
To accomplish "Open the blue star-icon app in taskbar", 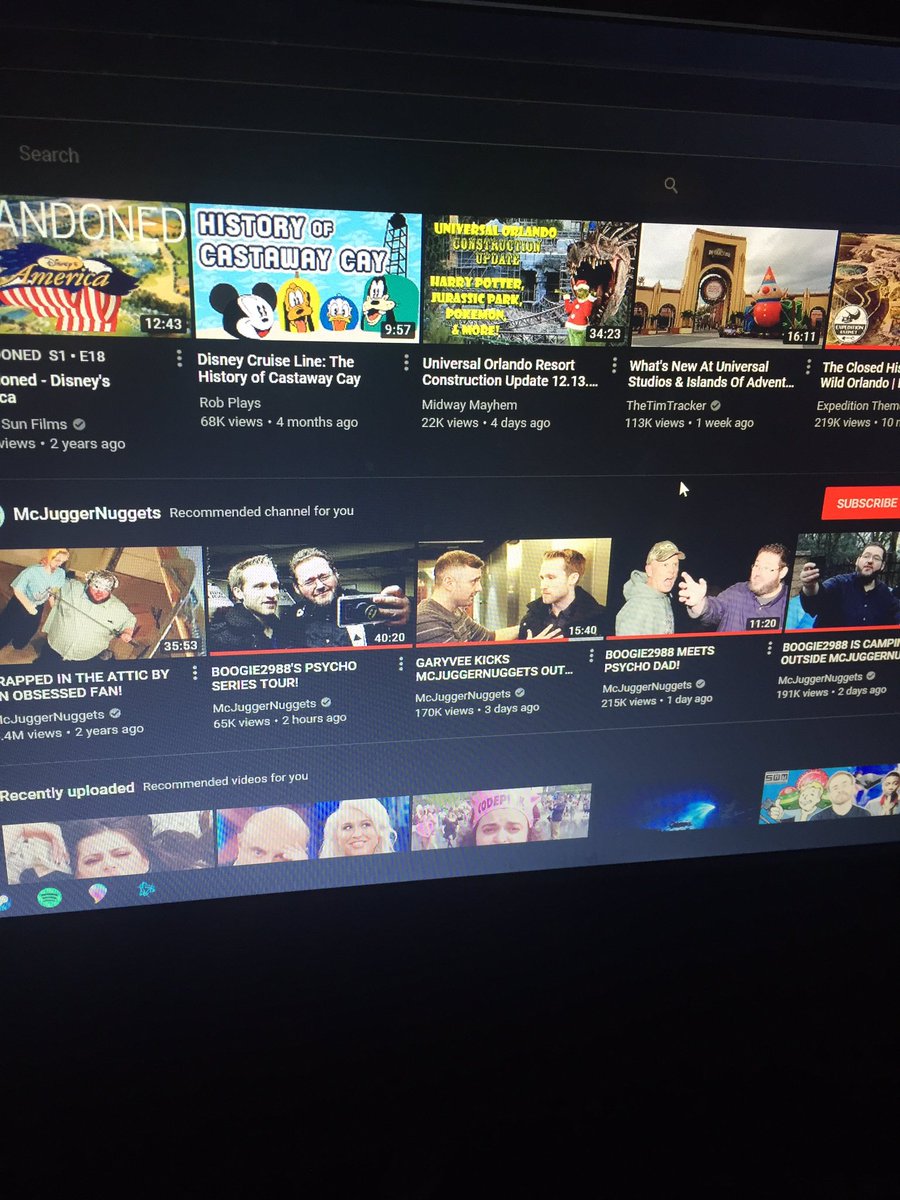I will (x=146, y=888).
